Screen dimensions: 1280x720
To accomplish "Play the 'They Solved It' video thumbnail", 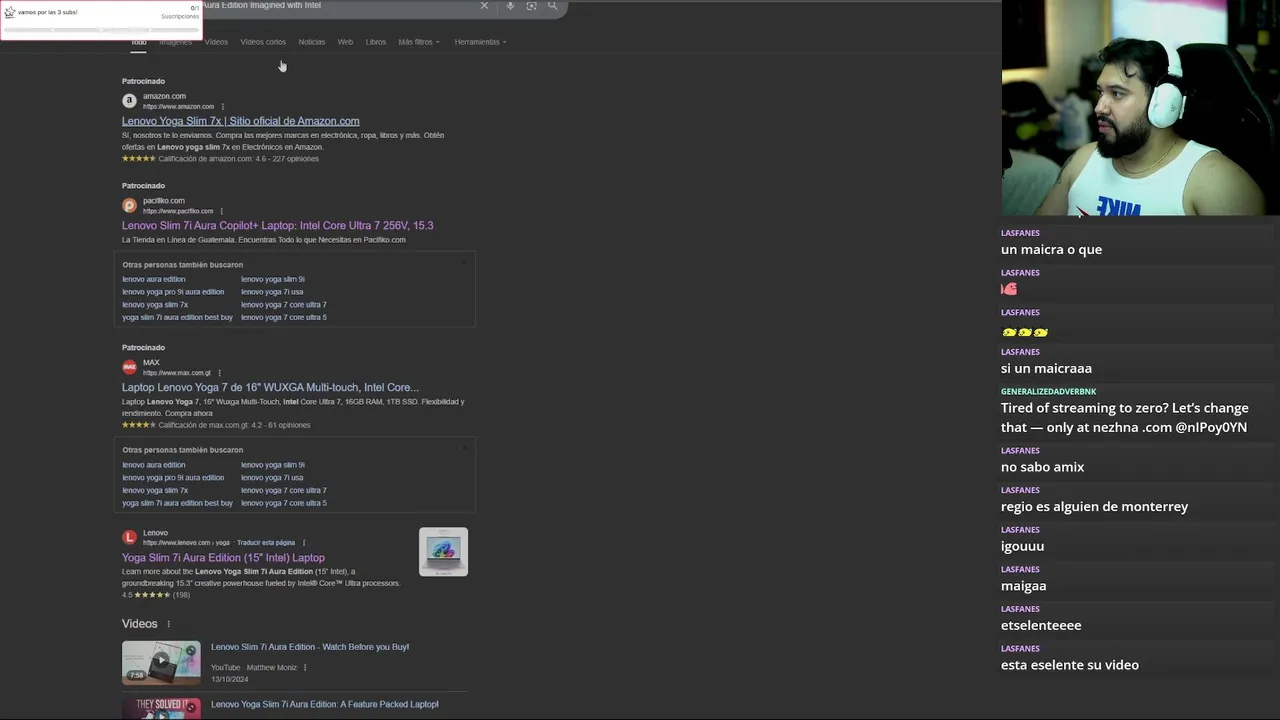I will click(x=161, y=708).
